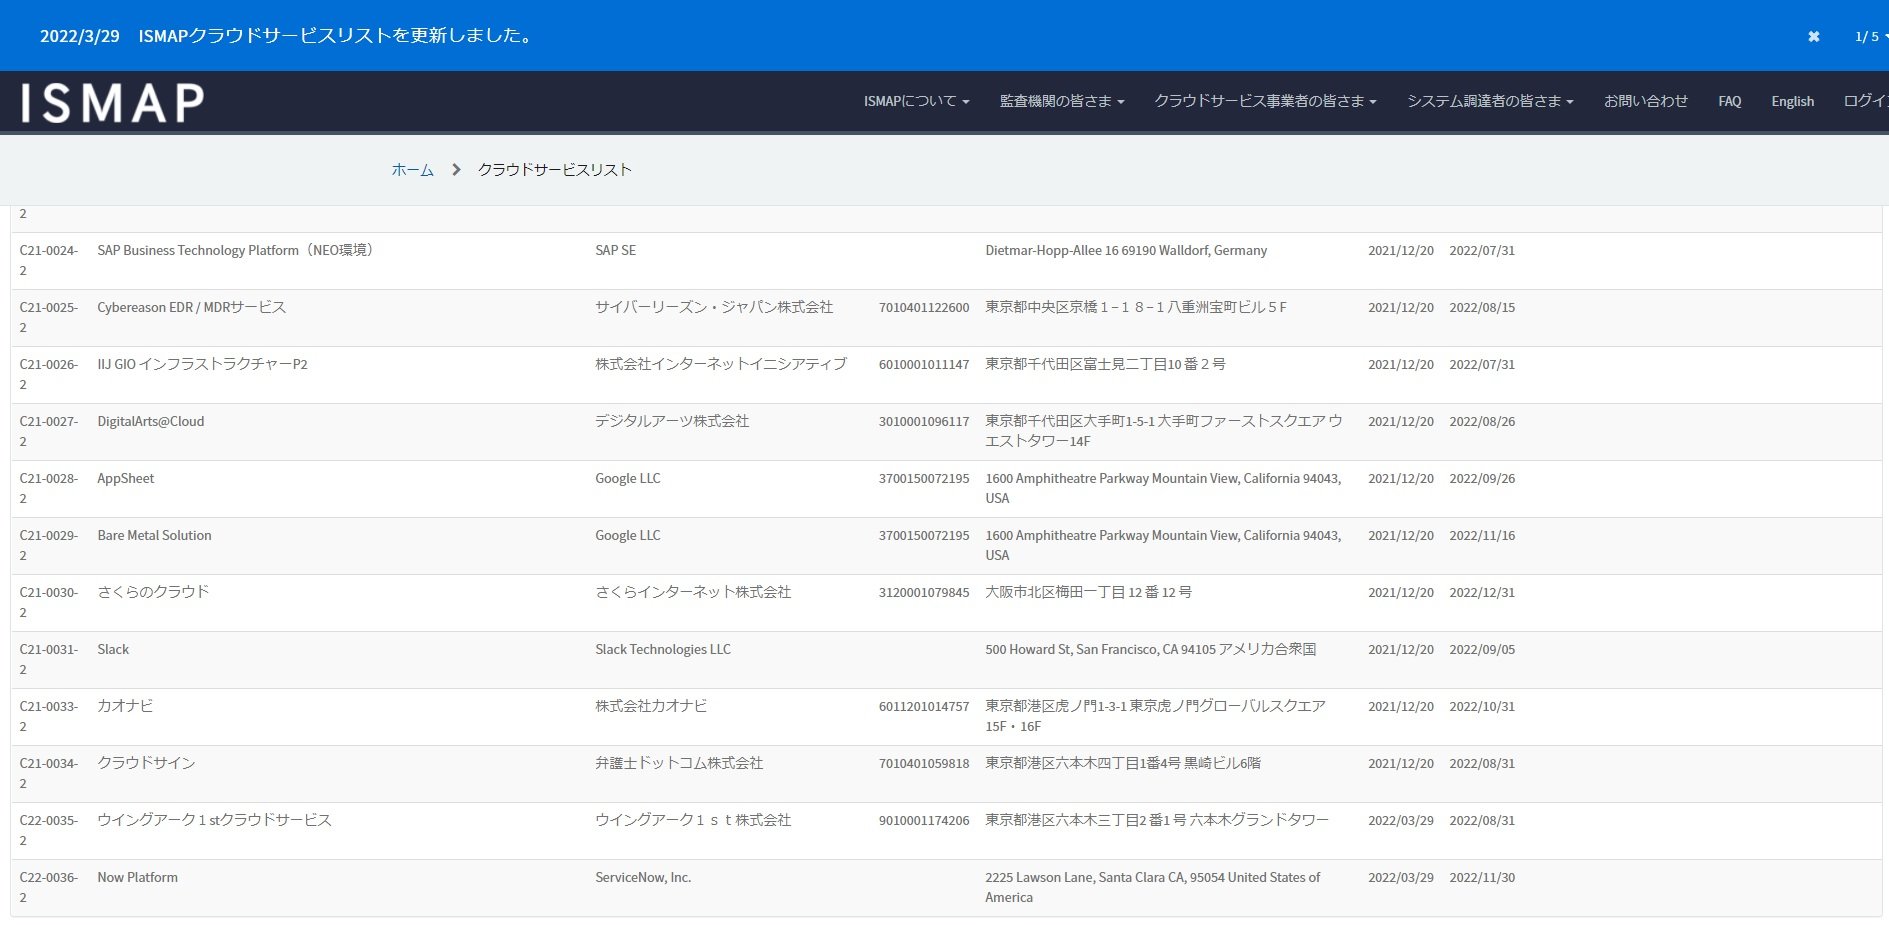1889x925 pixels.
Task: Click Google LLC in the AppSheet row
Action: point(627,478)
